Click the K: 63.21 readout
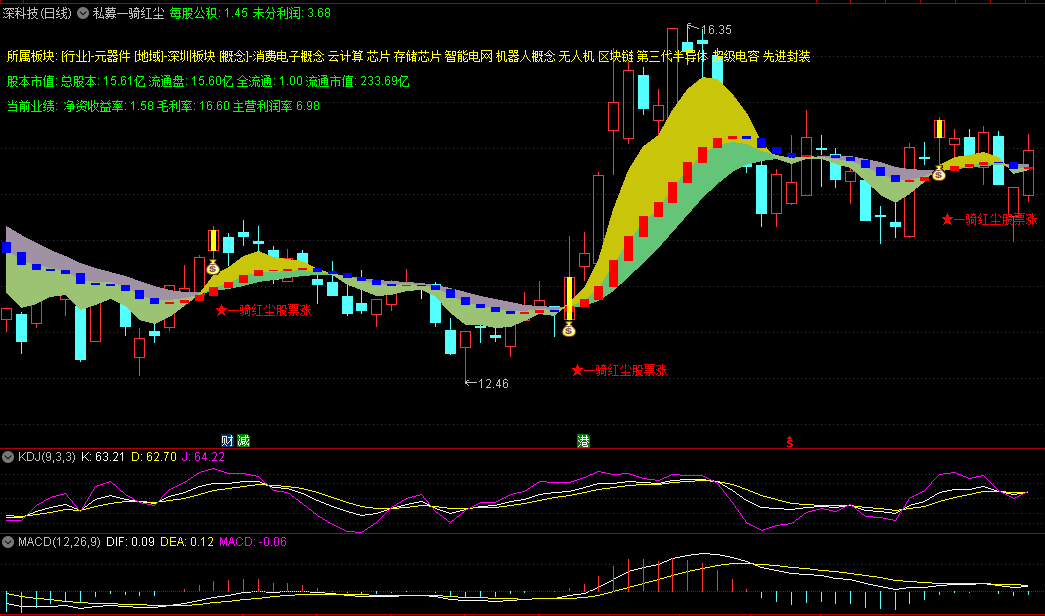The image size is (1045, 616). tap(103, 457)
